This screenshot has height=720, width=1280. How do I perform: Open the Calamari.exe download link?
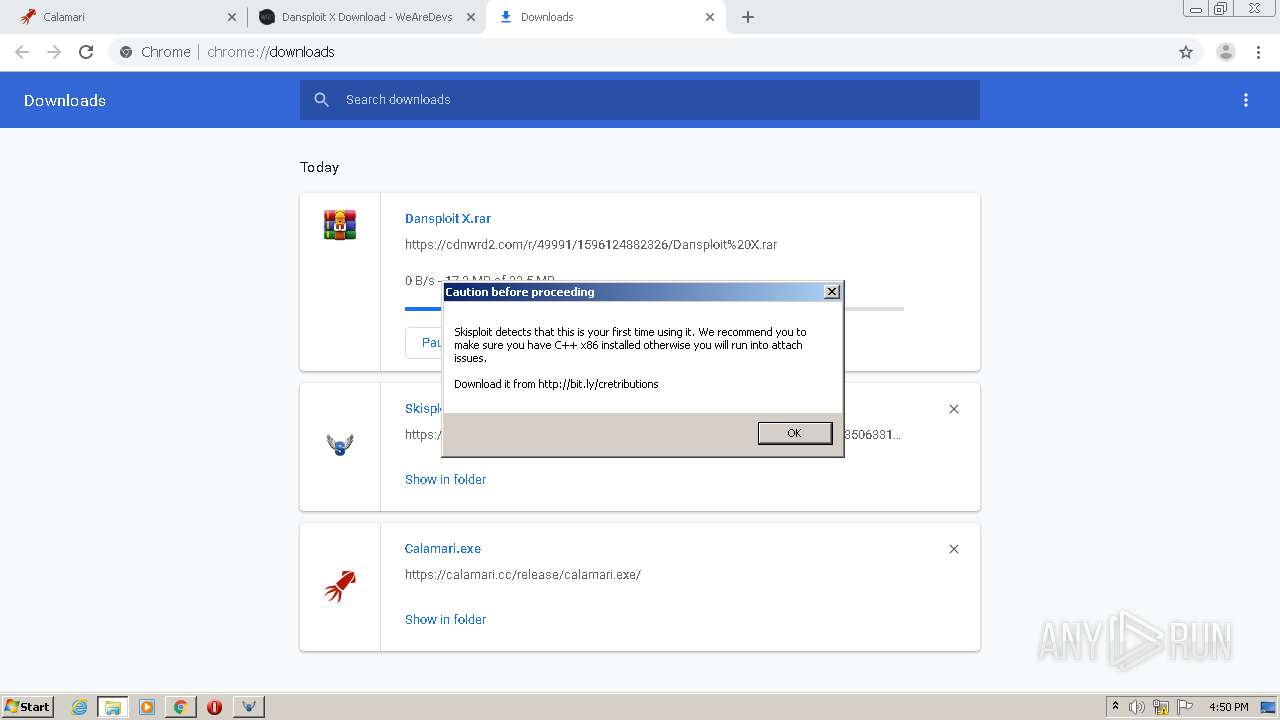(443, 548)
